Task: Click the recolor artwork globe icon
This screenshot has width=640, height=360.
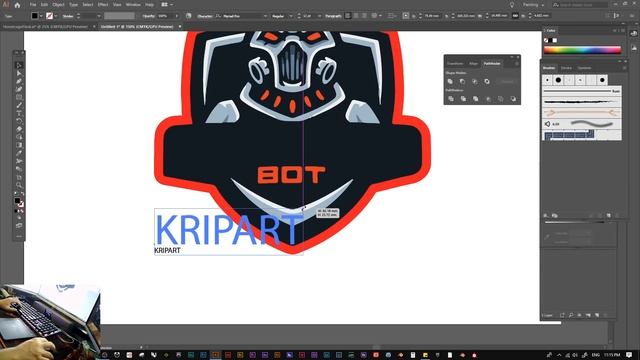Action: [188, 16]
